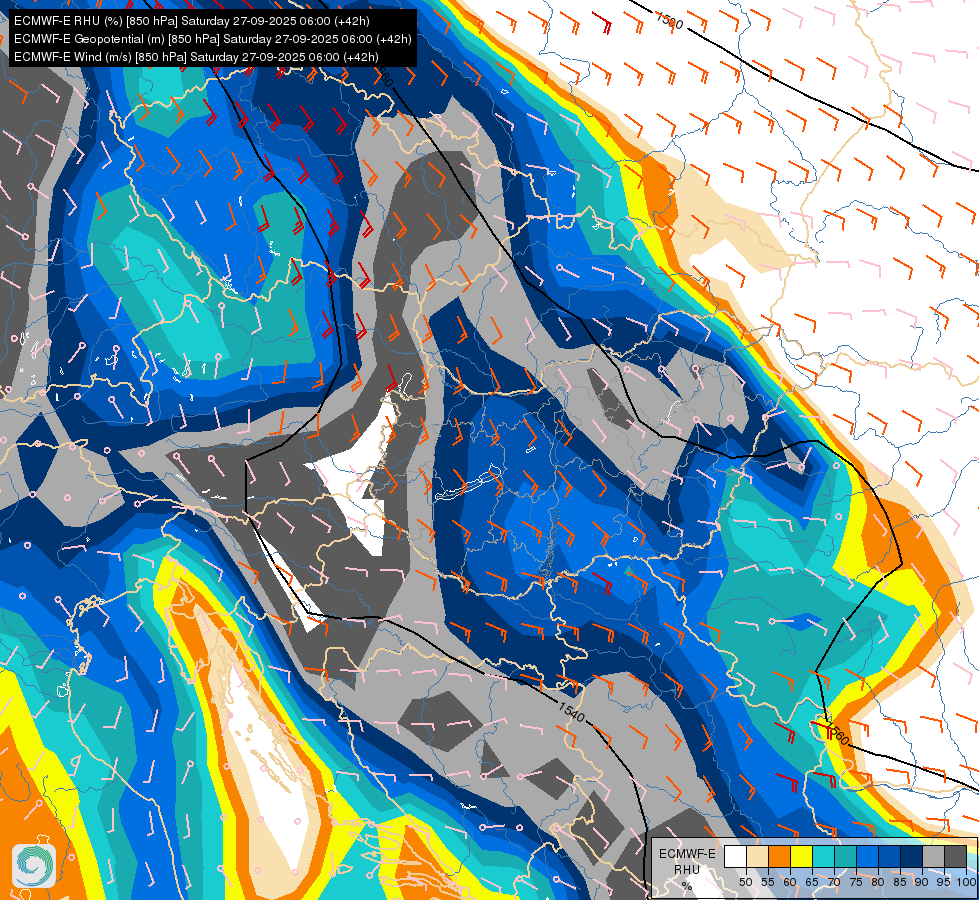Pick the yellow 60–65 legend swatch

(x=801, y=856)
